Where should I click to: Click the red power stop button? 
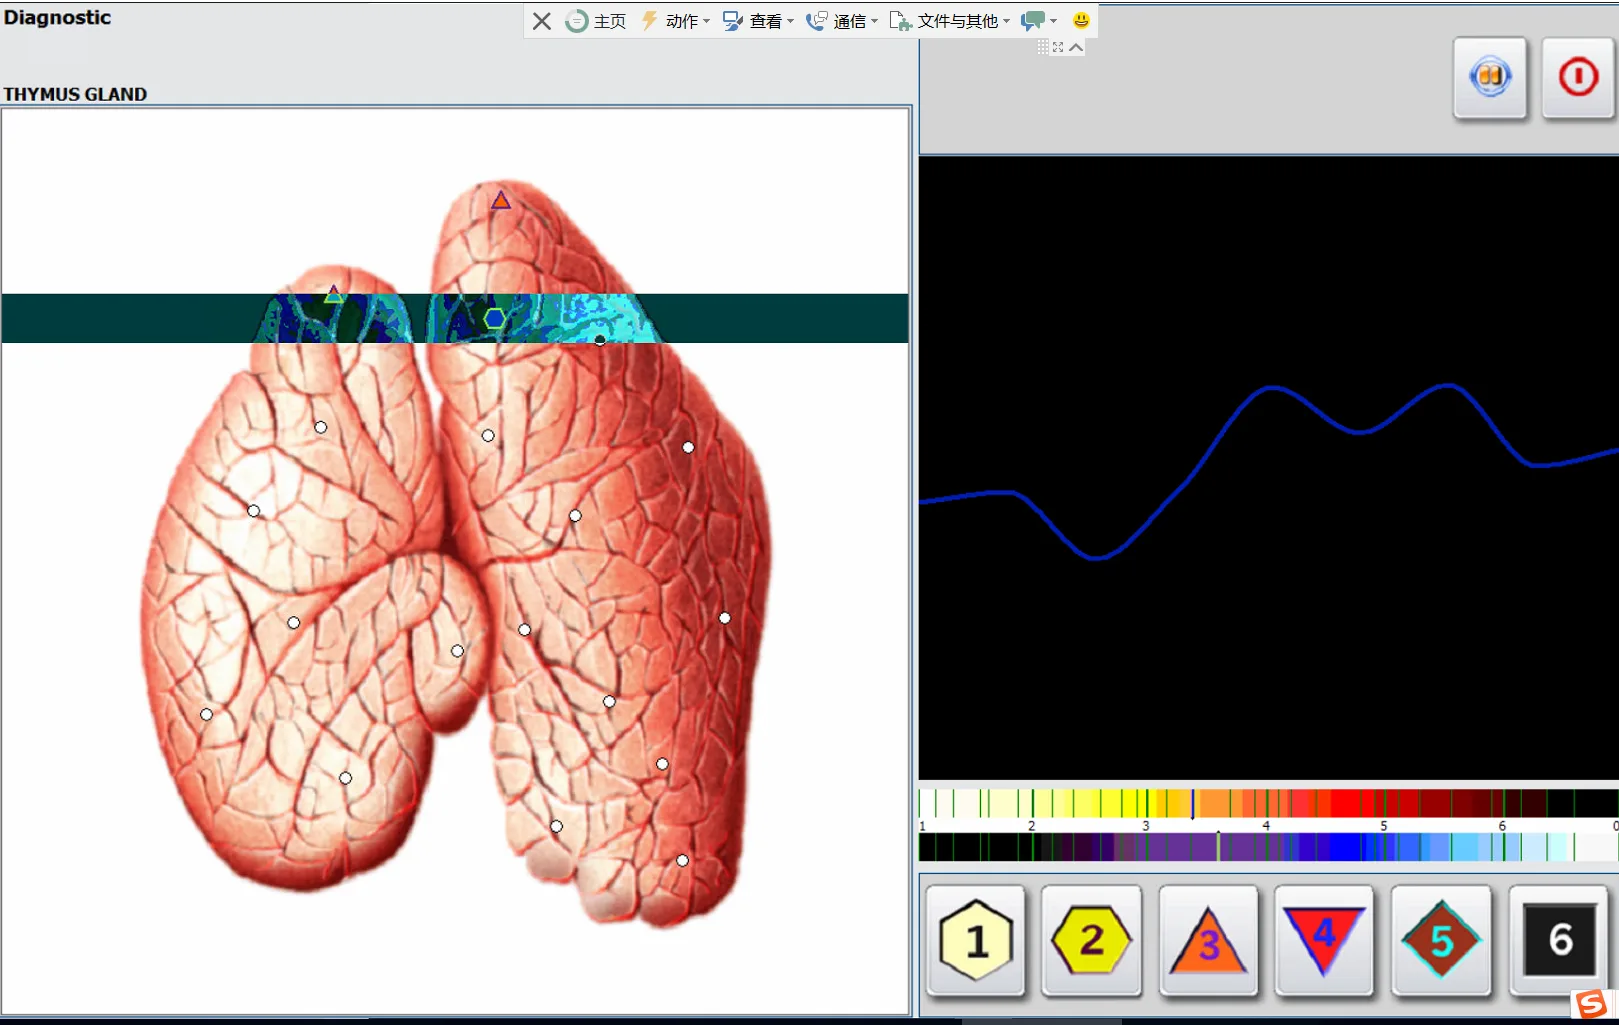(1577, 78)
